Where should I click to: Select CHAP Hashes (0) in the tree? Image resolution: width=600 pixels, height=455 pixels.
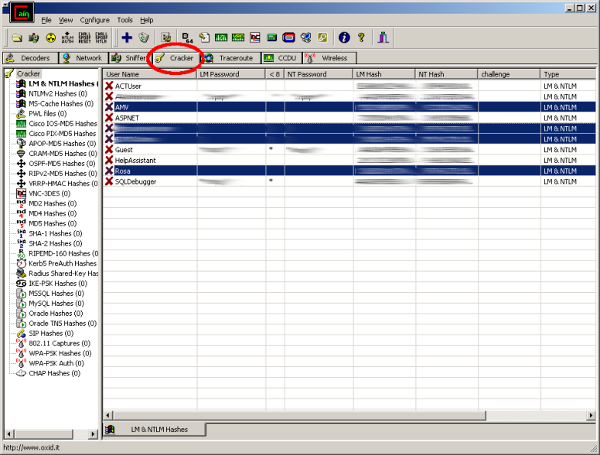[54, 373]
